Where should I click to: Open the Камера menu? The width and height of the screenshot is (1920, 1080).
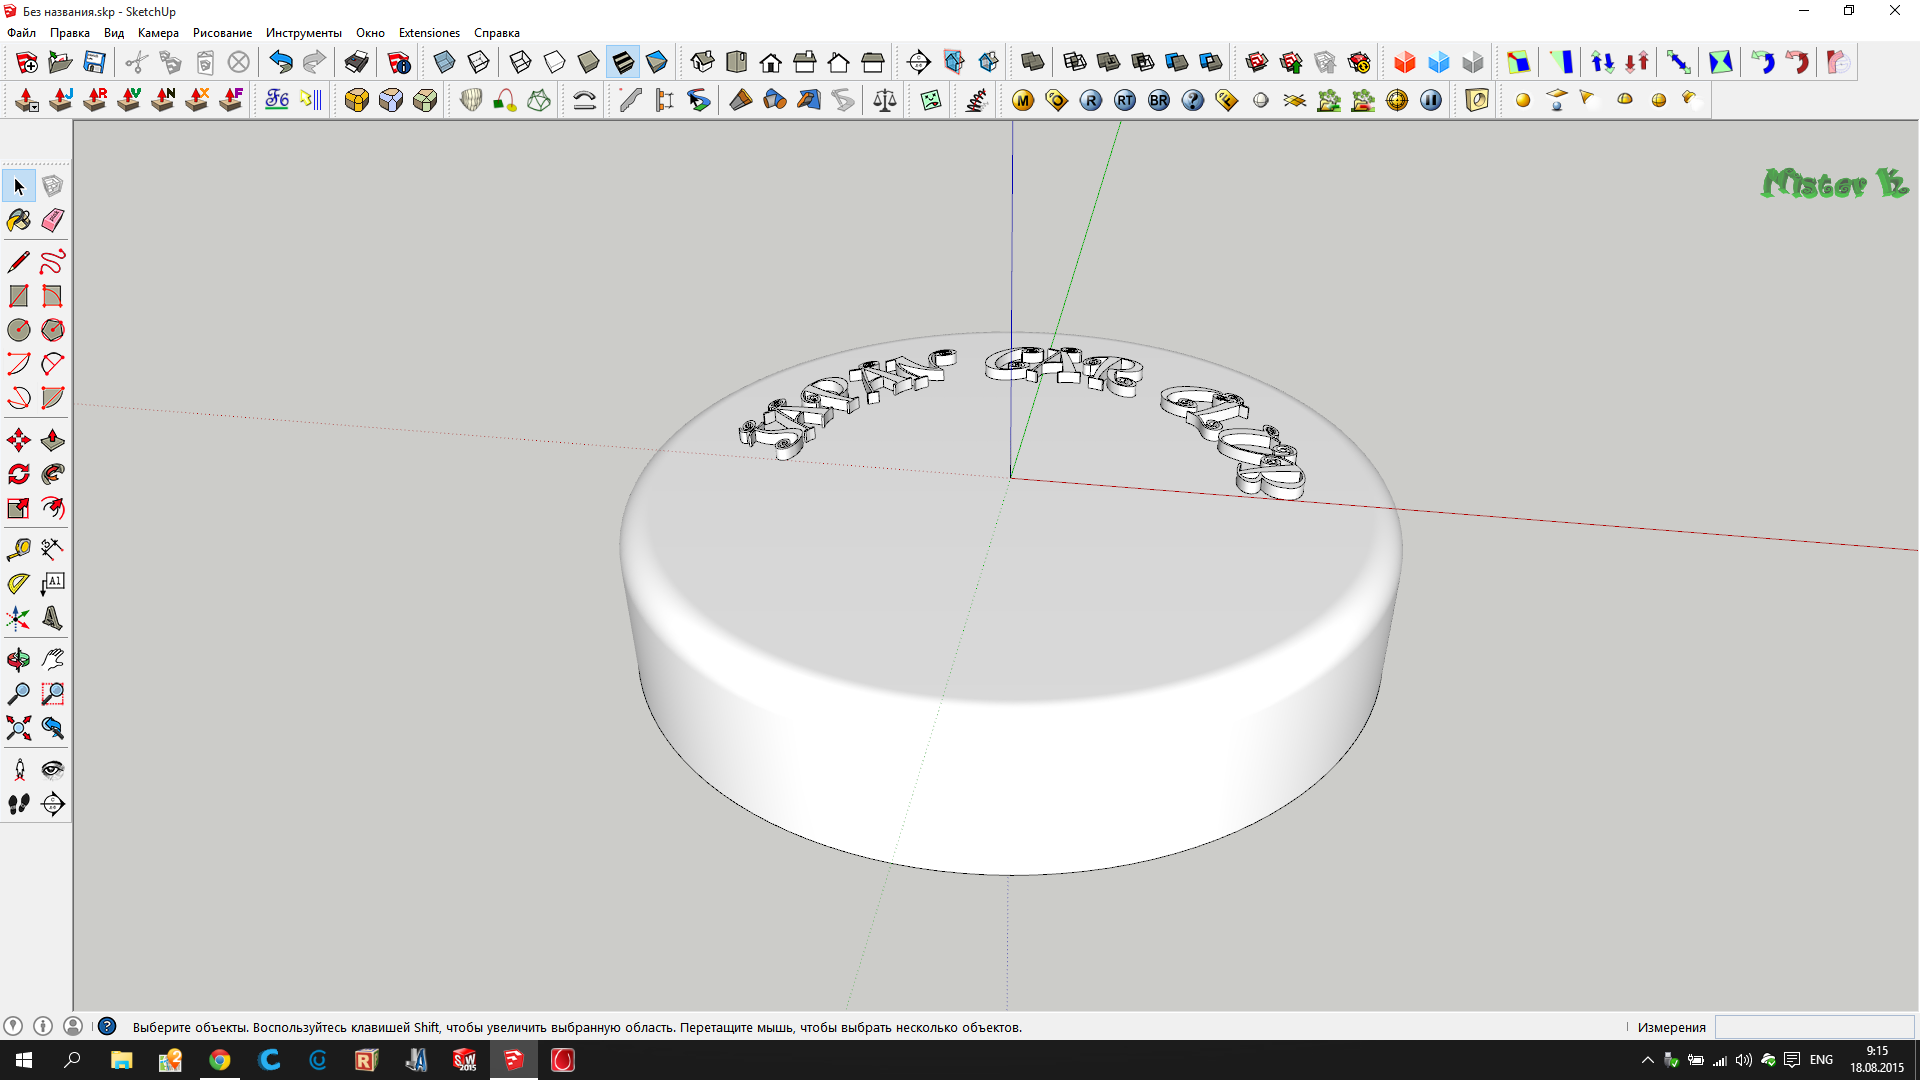tap(158, 33)
